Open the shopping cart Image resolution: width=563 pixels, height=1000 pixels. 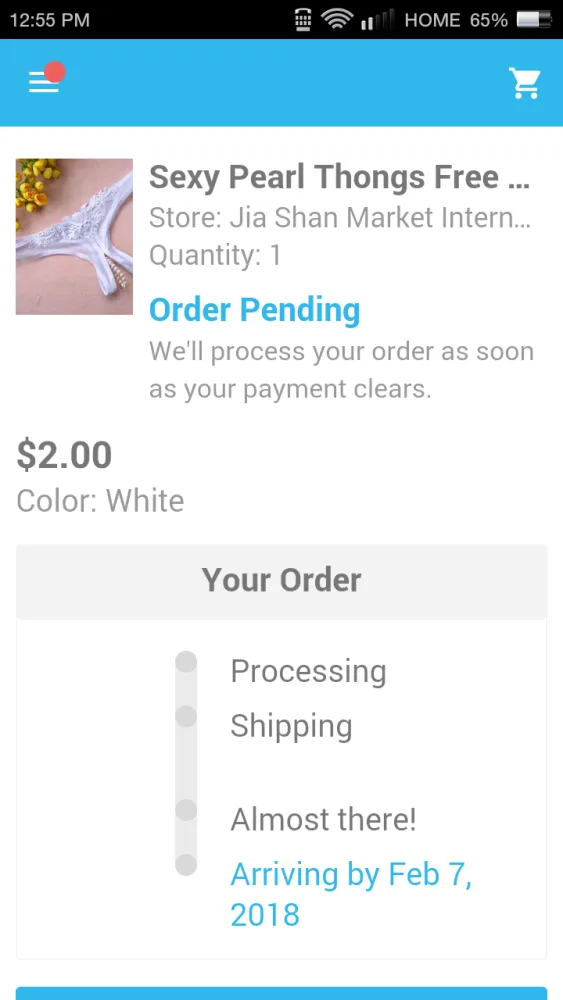(x=525, y=83)
